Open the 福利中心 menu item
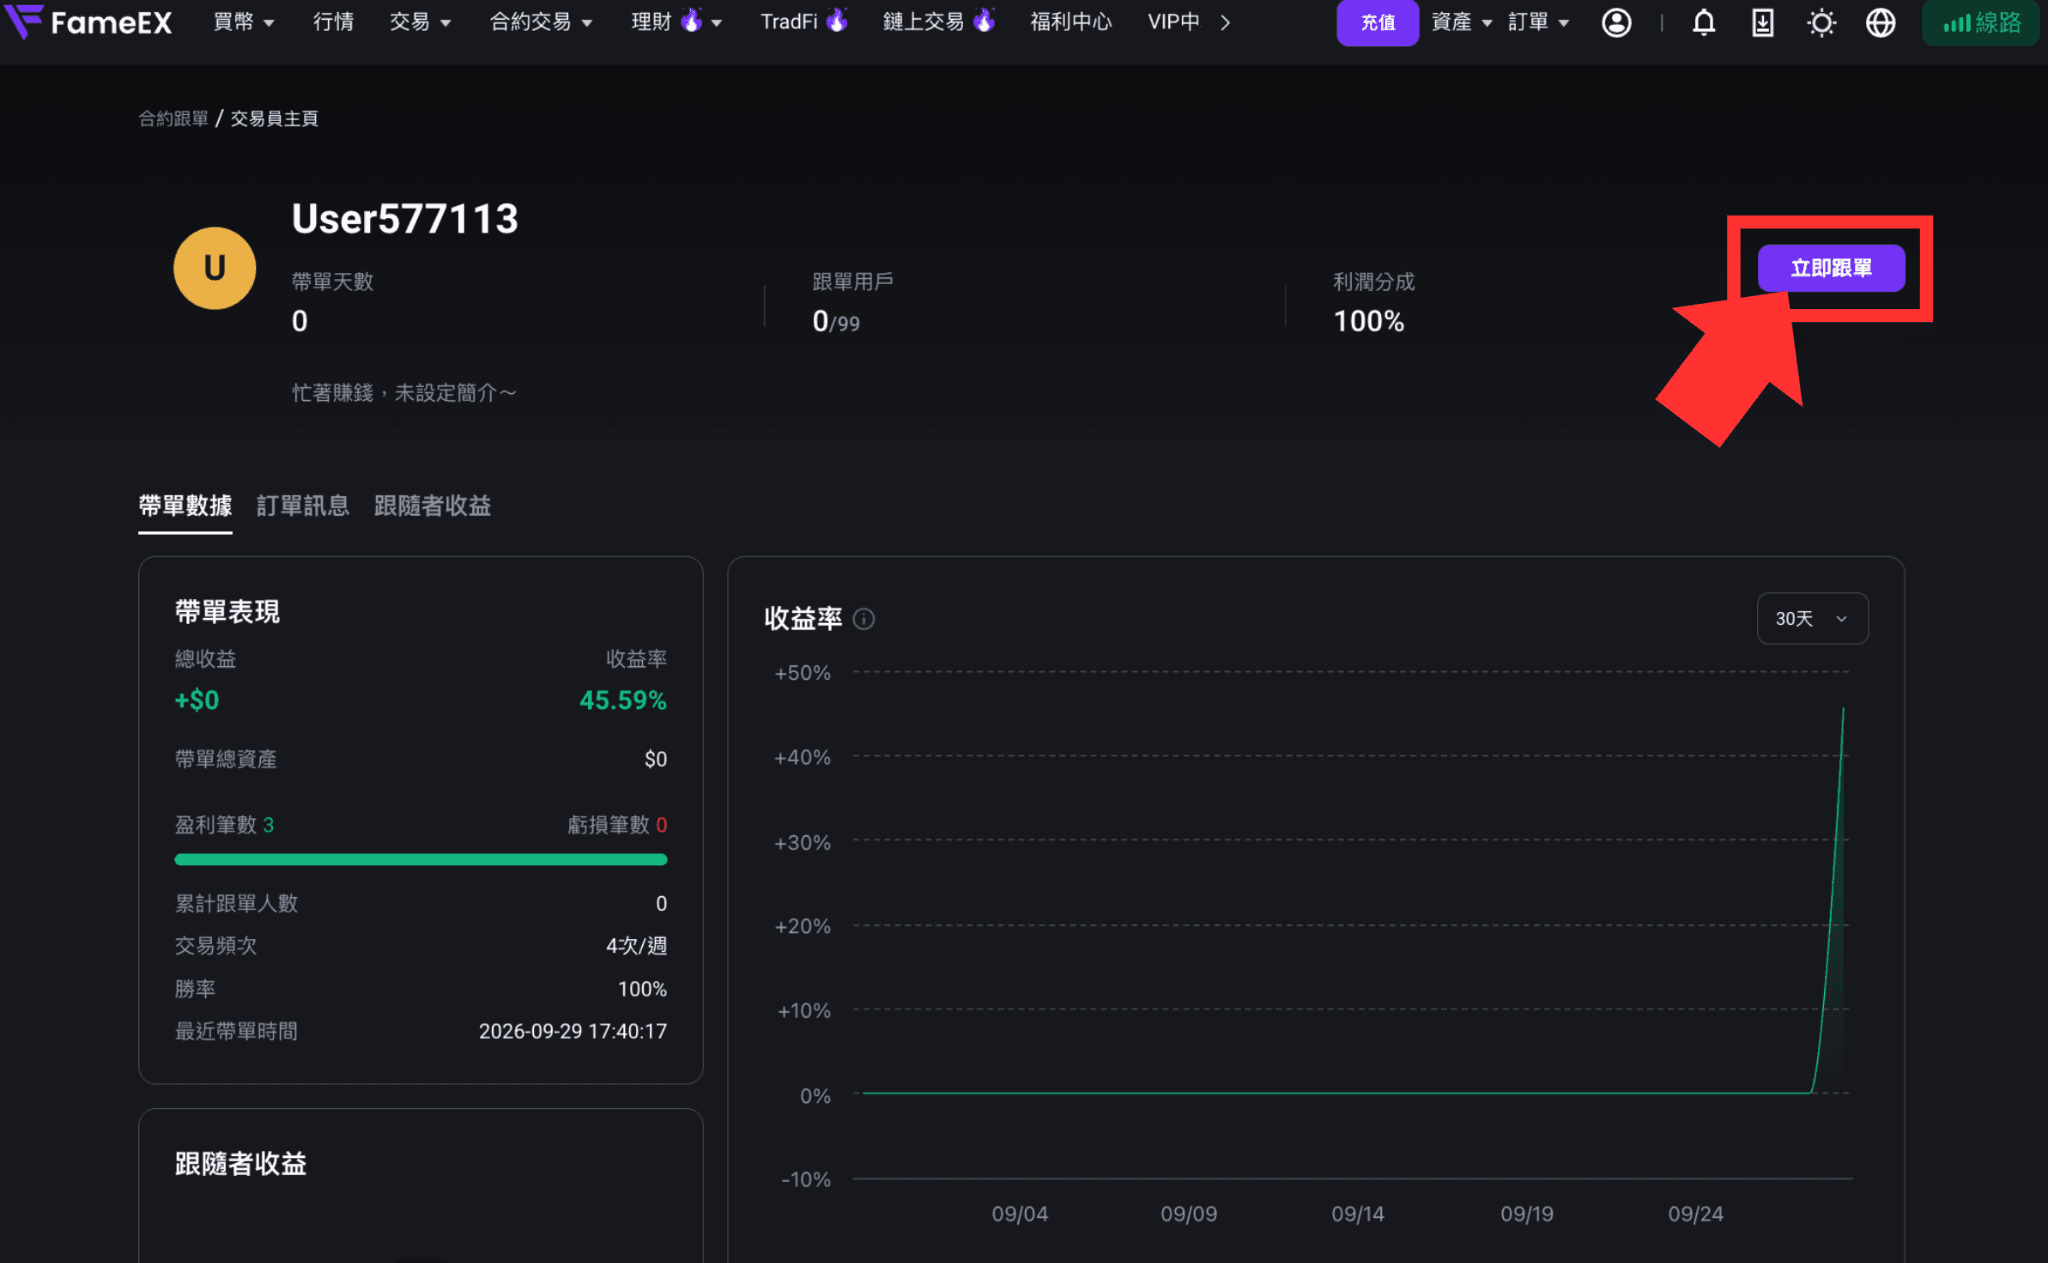2048x1263 pixels. 1071,22
